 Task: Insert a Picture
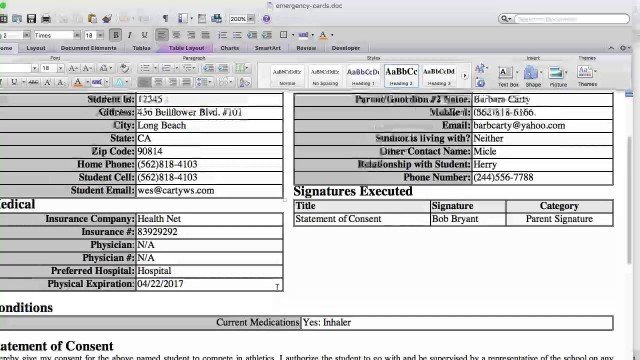pyautogui.click(x=558, y=76)
